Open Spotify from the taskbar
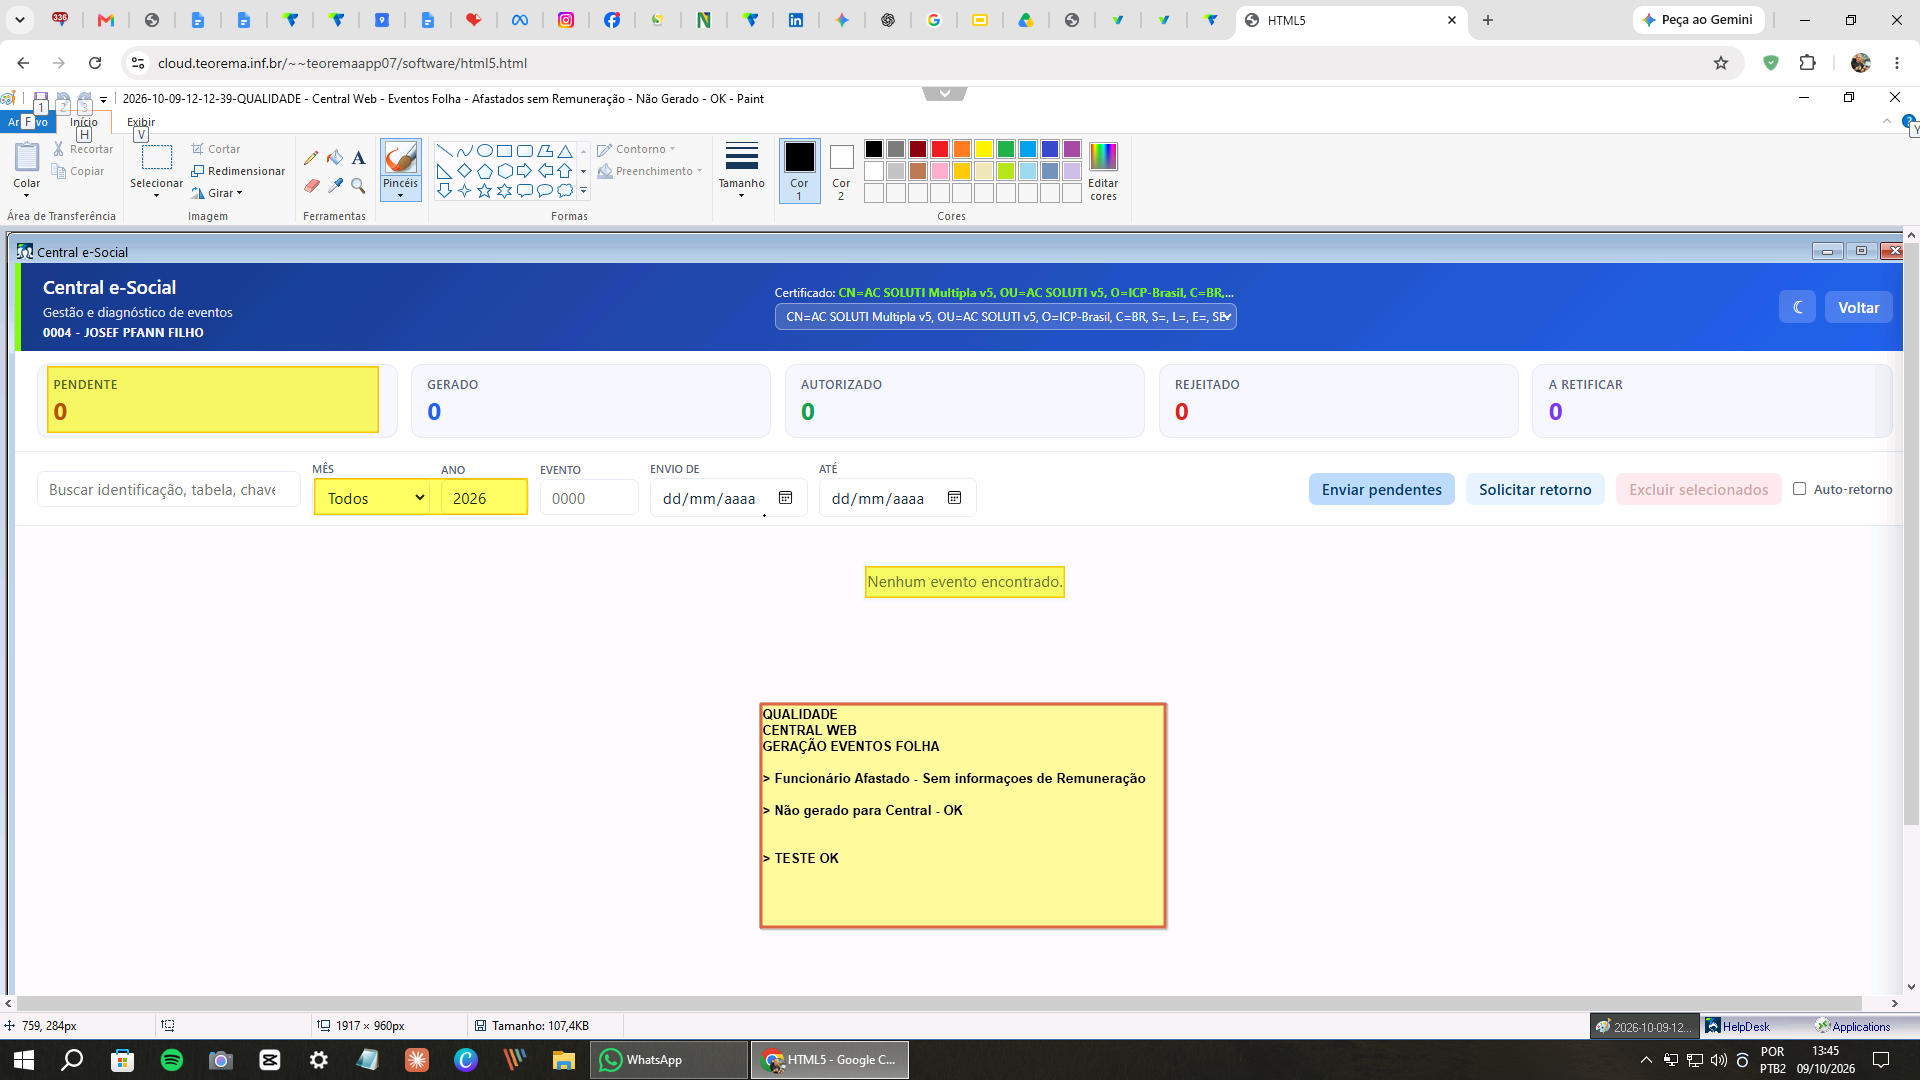This screenshot has height=1080, width=1920. coord(172,1060)
